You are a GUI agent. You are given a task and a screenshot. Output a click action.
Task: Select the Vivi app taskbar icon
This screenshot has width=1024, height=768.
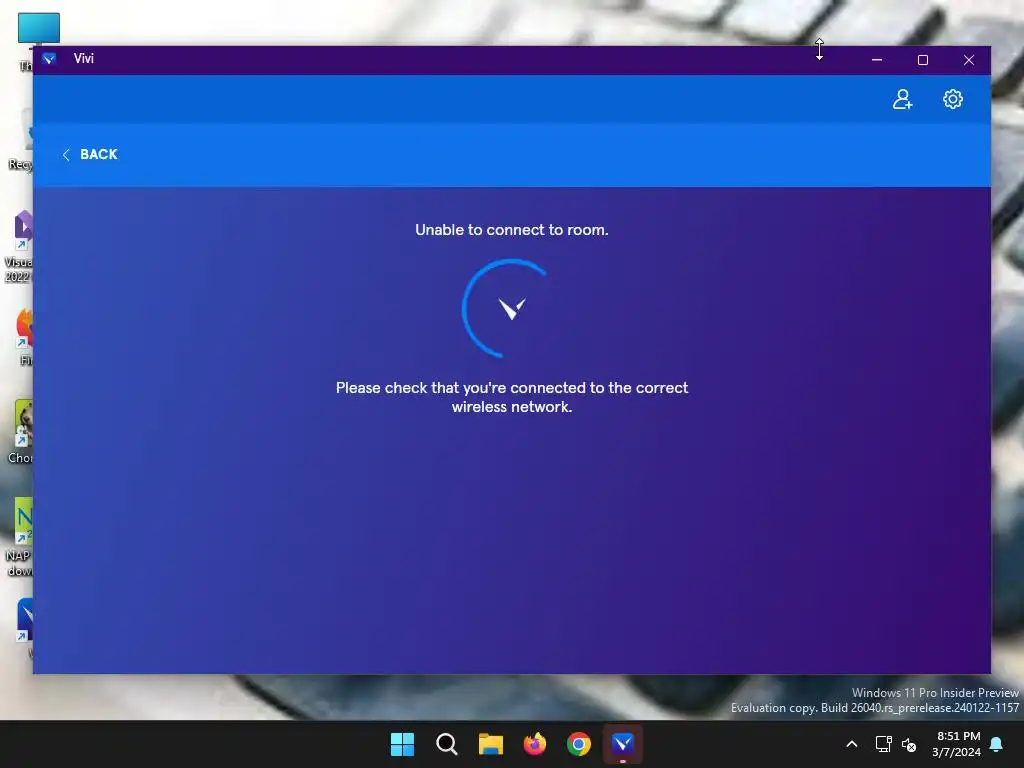coord(623,744)
